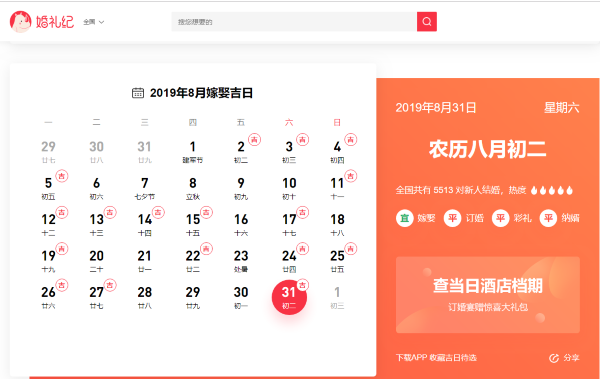Click the 平 badge for 纳婿

pyautogui.click(x=548, y=218)
